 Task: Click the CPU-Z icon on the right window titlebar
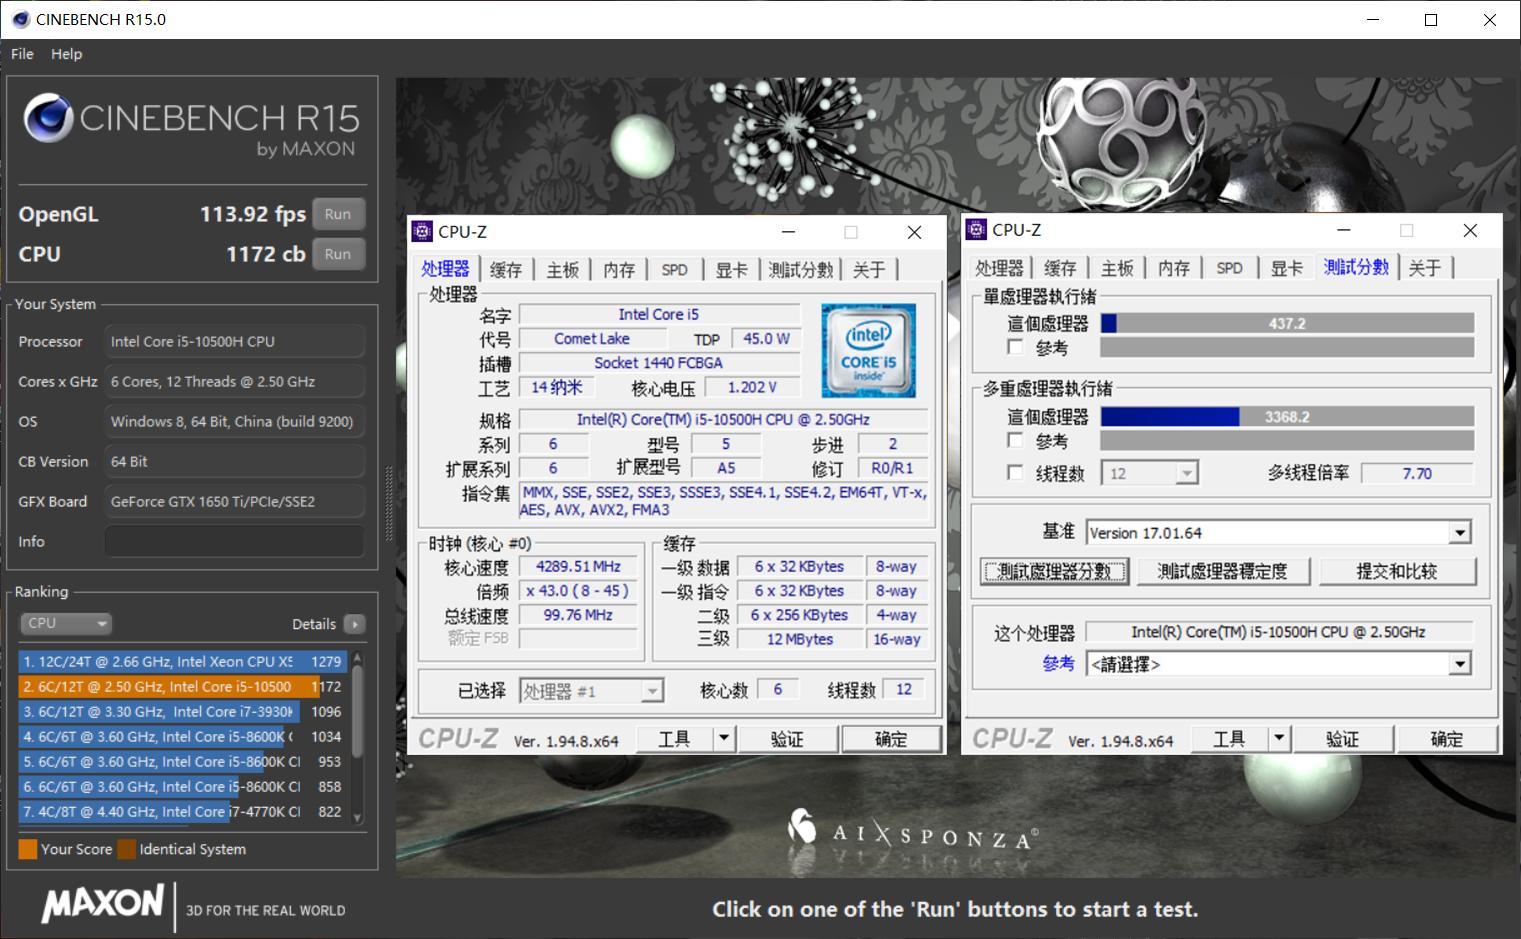click(975, 229)
